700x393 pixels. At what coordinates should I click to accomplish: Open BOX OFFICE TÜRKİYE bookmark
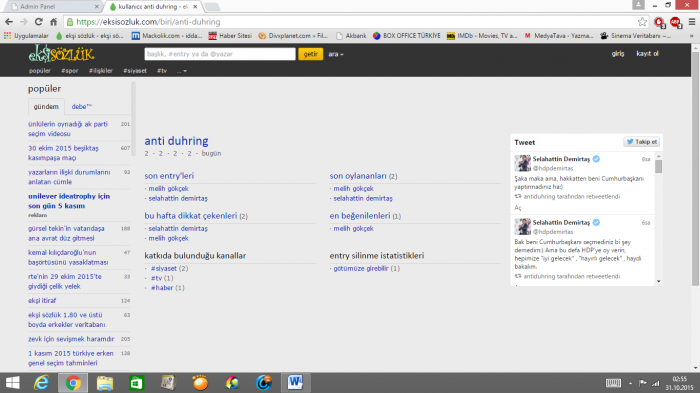click(x=406, y=36)
